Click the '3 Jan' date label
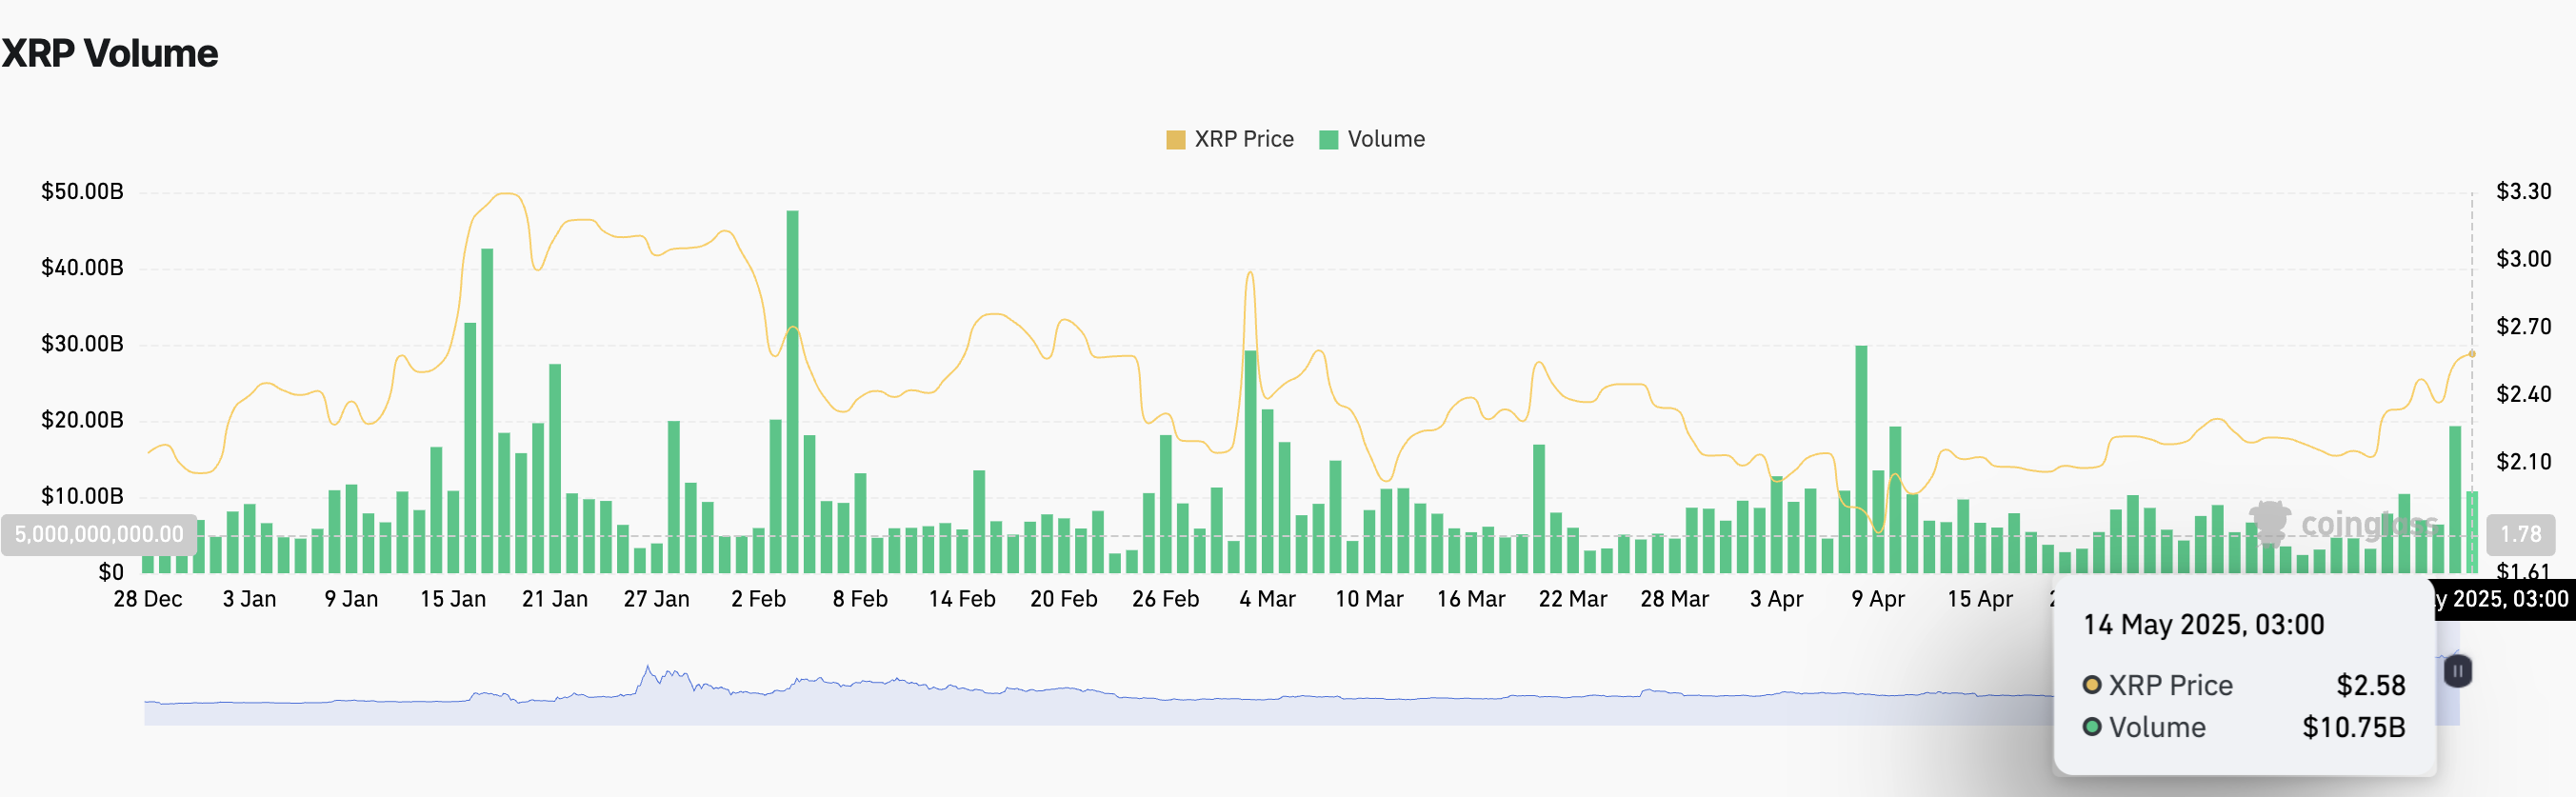 tap(249, 599)
